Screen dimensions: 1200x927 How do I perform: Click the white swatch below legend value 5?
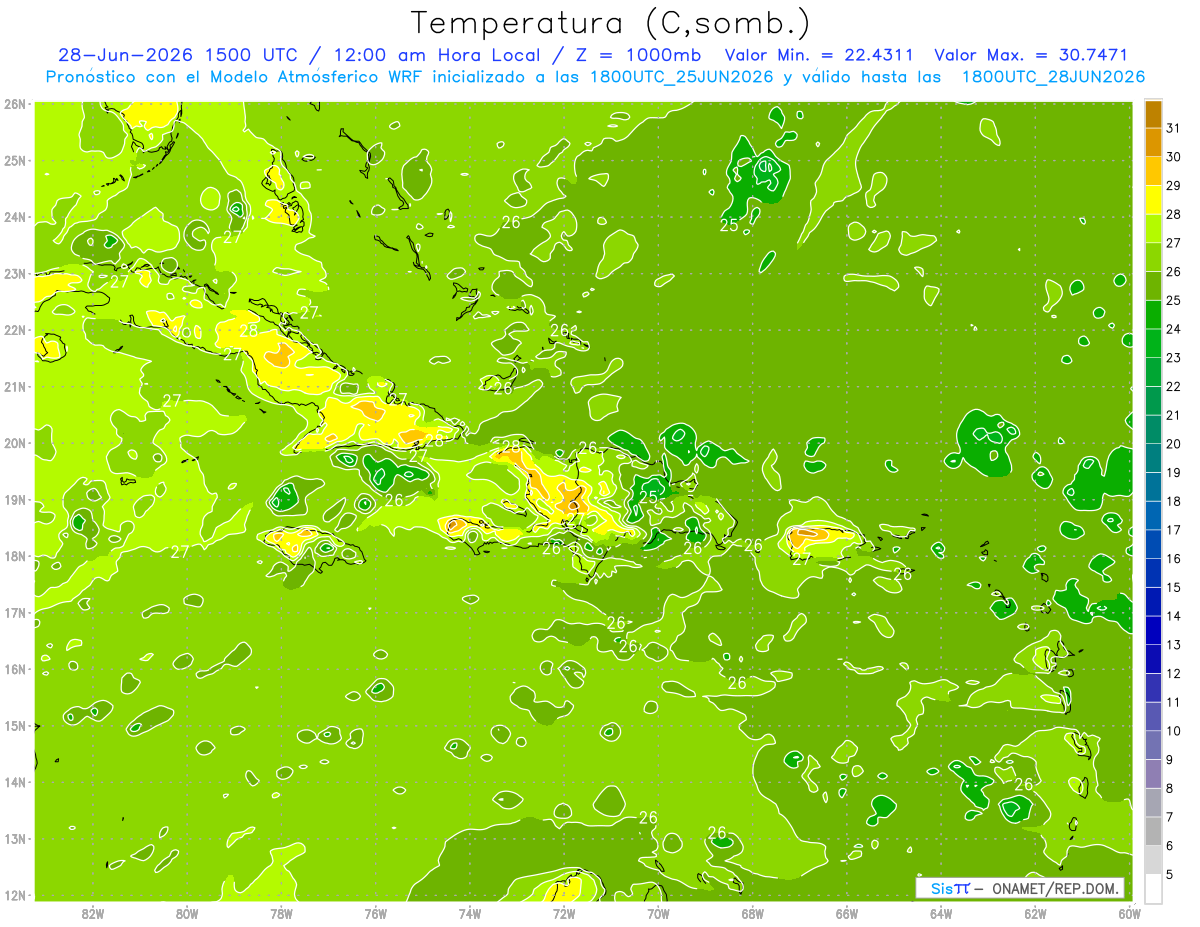pos(1153,888)
